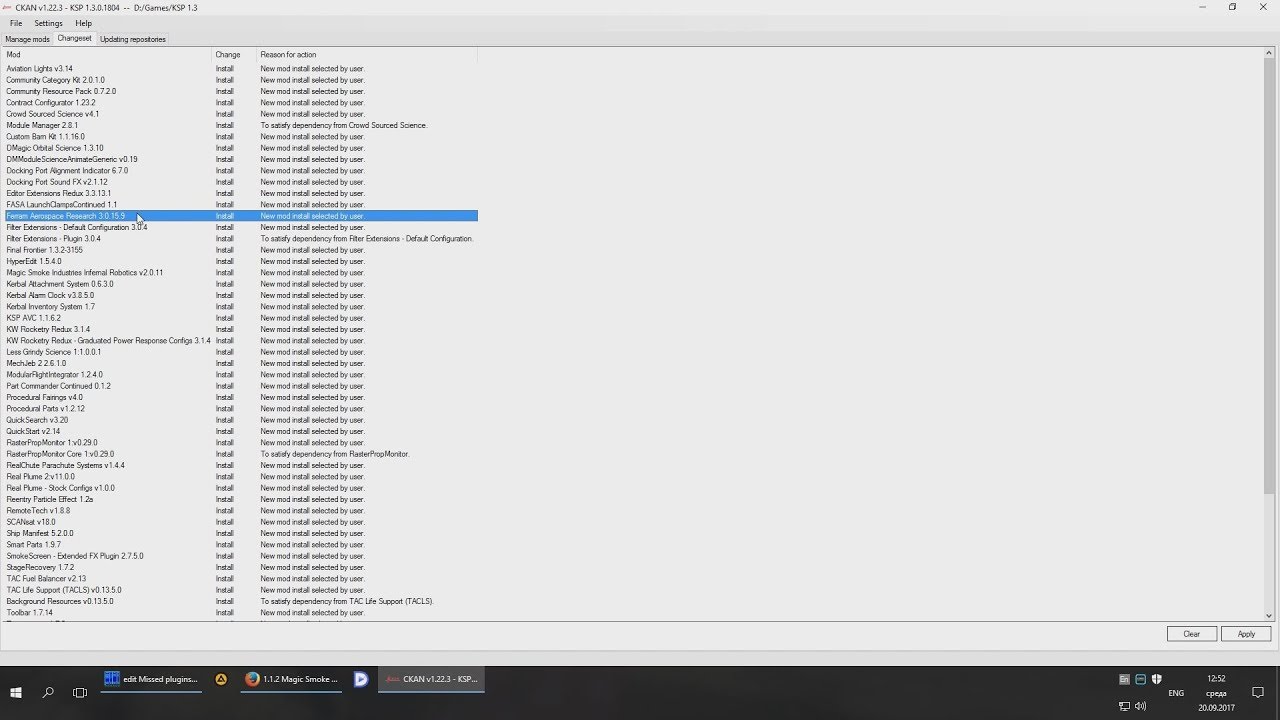
Task: Switch to the 'edit Missed plugins' taskbar window
Action: pyautogui.click(x=151, y=679)
